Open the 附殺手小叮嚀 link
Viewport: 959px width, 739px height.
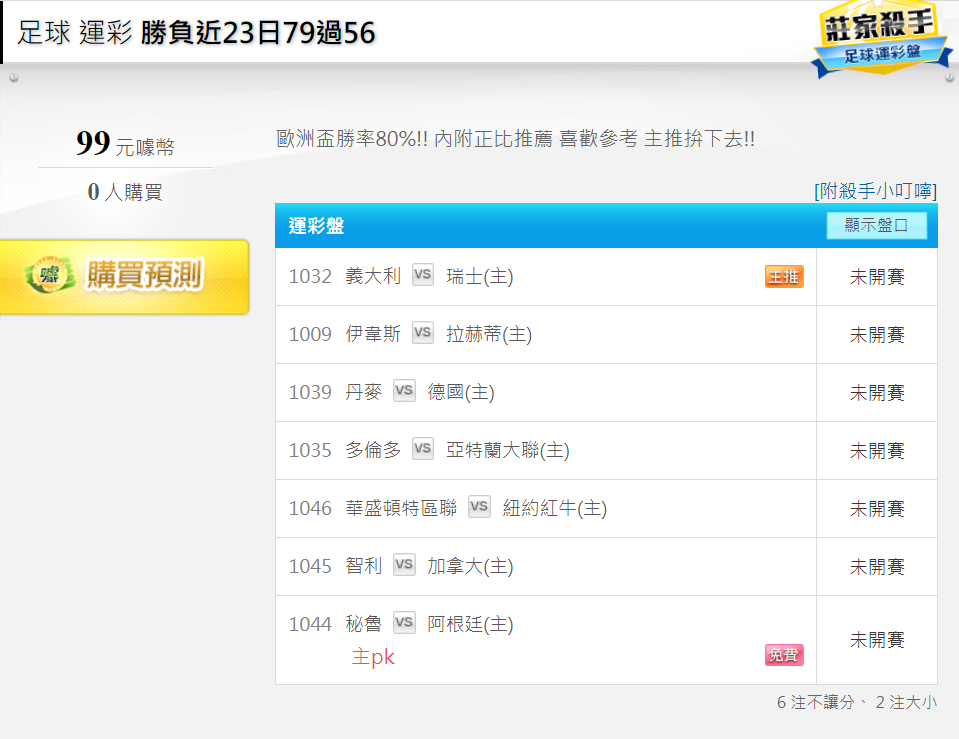875,191
